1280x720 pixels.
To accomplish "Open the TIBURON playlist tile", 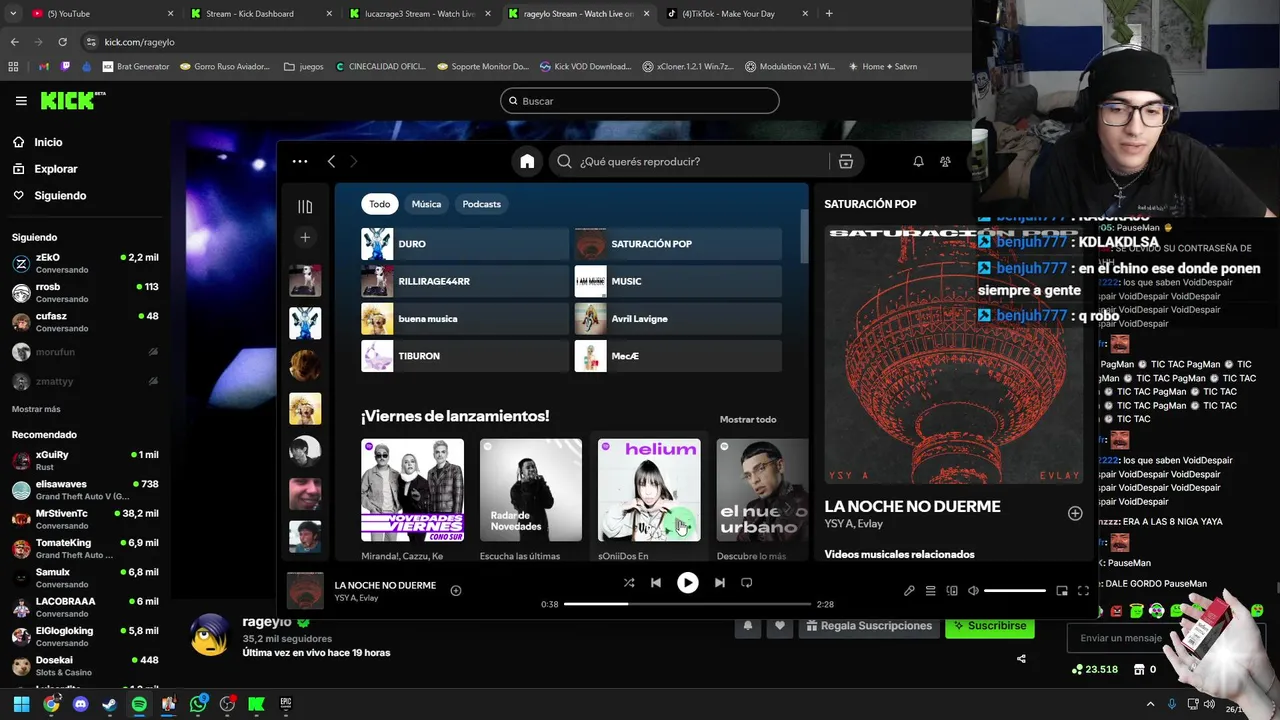I will [465, 356].
